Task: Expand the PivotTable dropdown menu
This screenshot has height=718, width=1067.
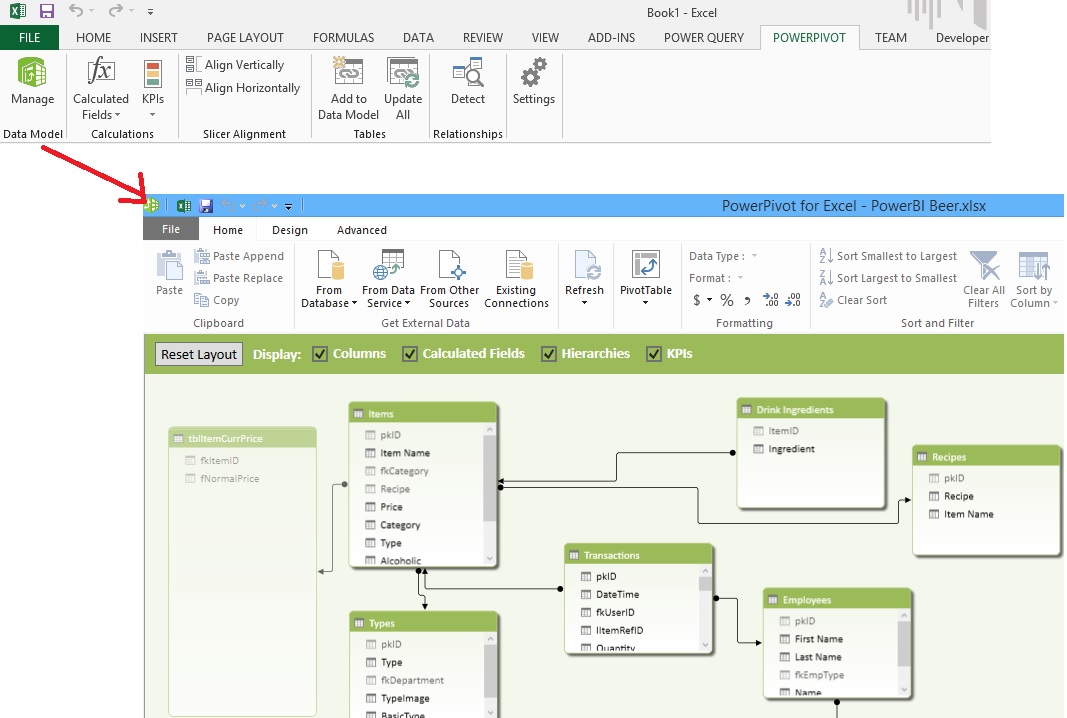Action: (x=646, y=303)
